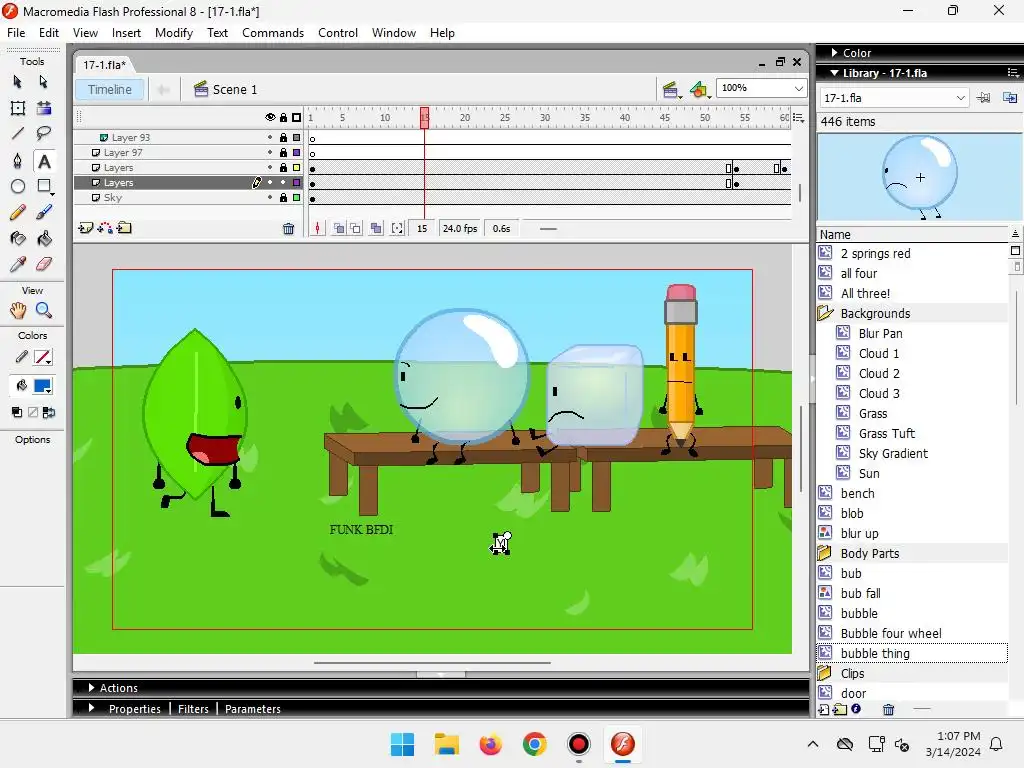This screenshot has height=768, width=1024.
Task: Click Edit Scene clapperboard icon
Action: tap(671, 89)
